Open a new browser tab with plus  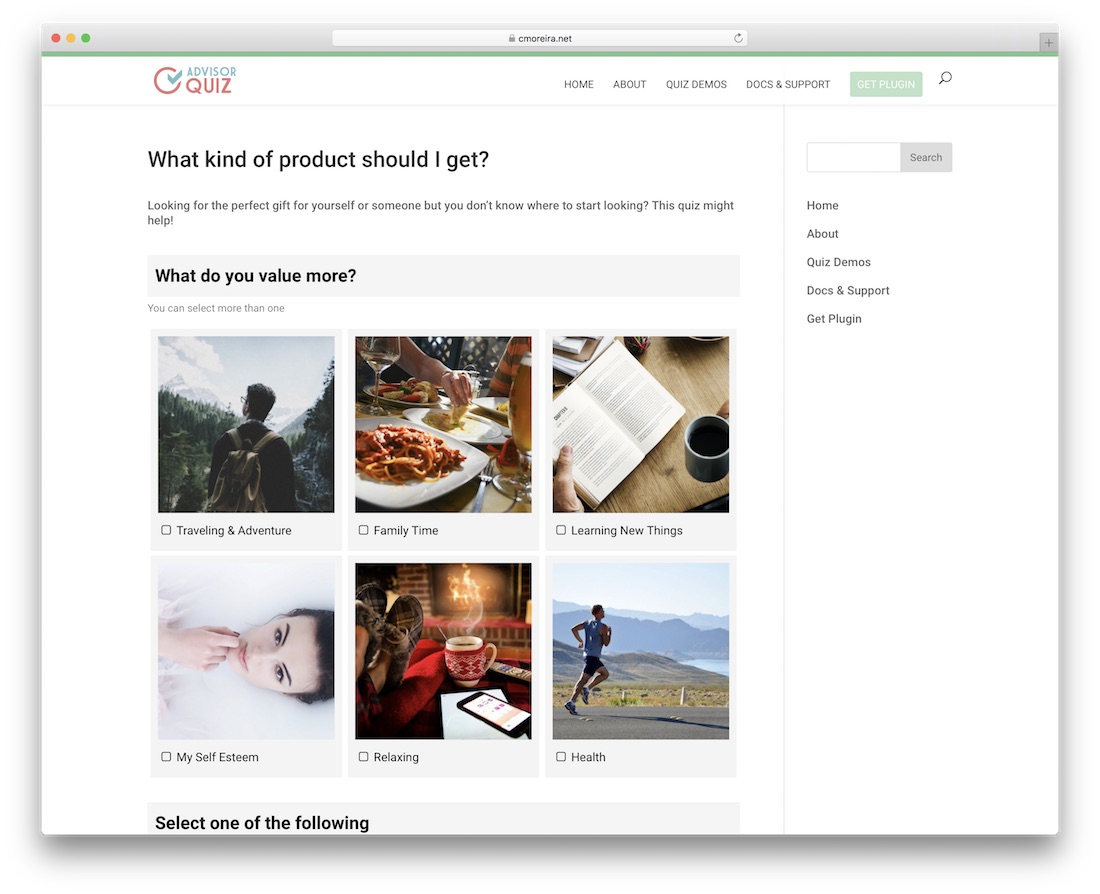pyautogui.click(x=1048, y=43)
